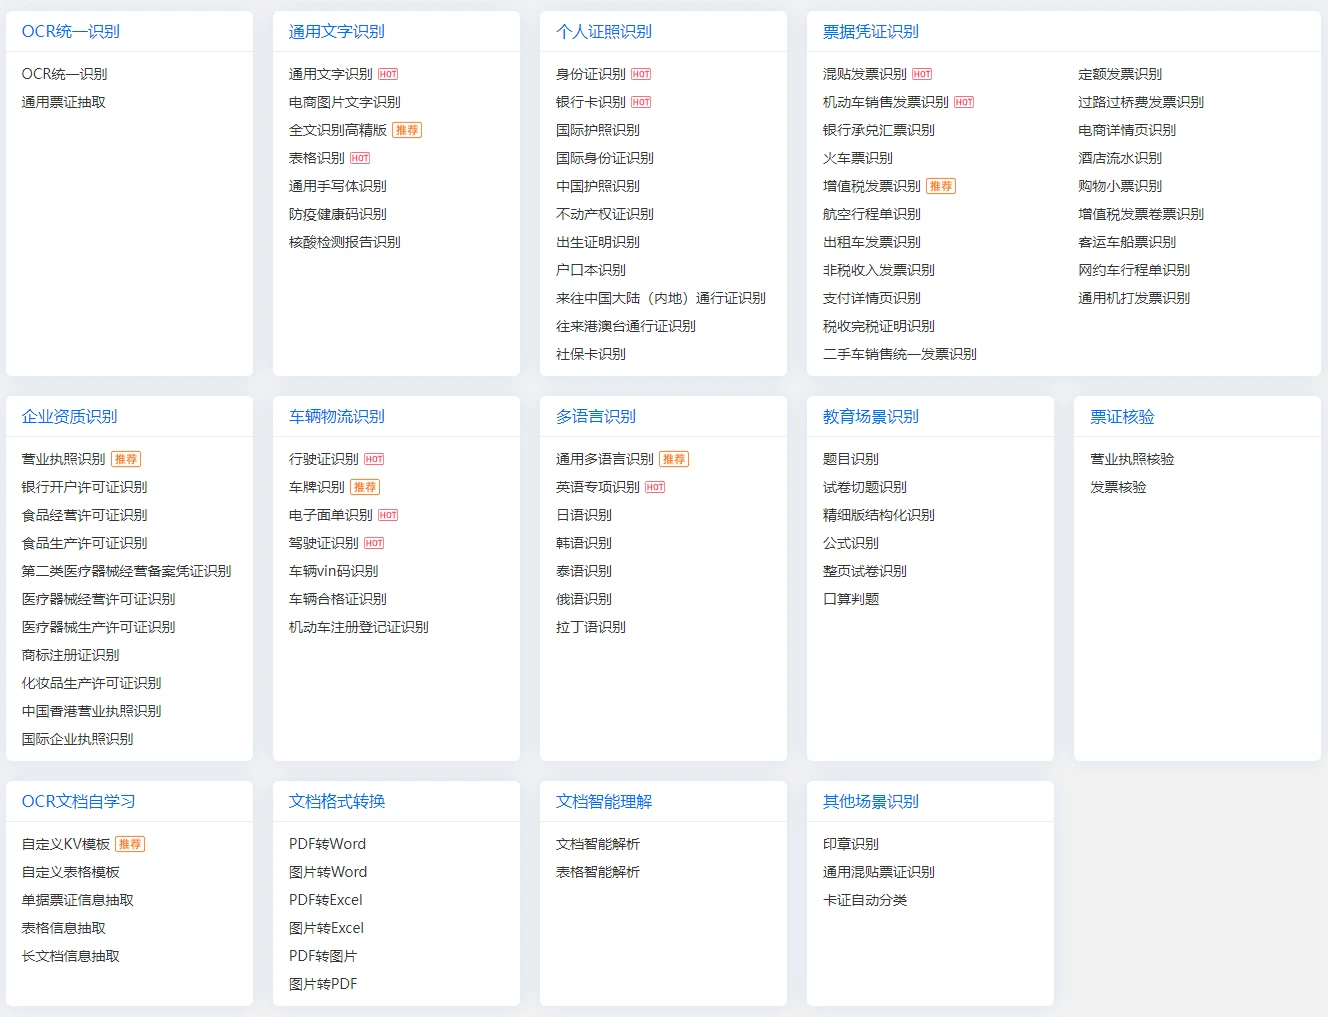
Task: Click the 推荐 badge next to 全文识别高精版
Action: pos(407,130)
